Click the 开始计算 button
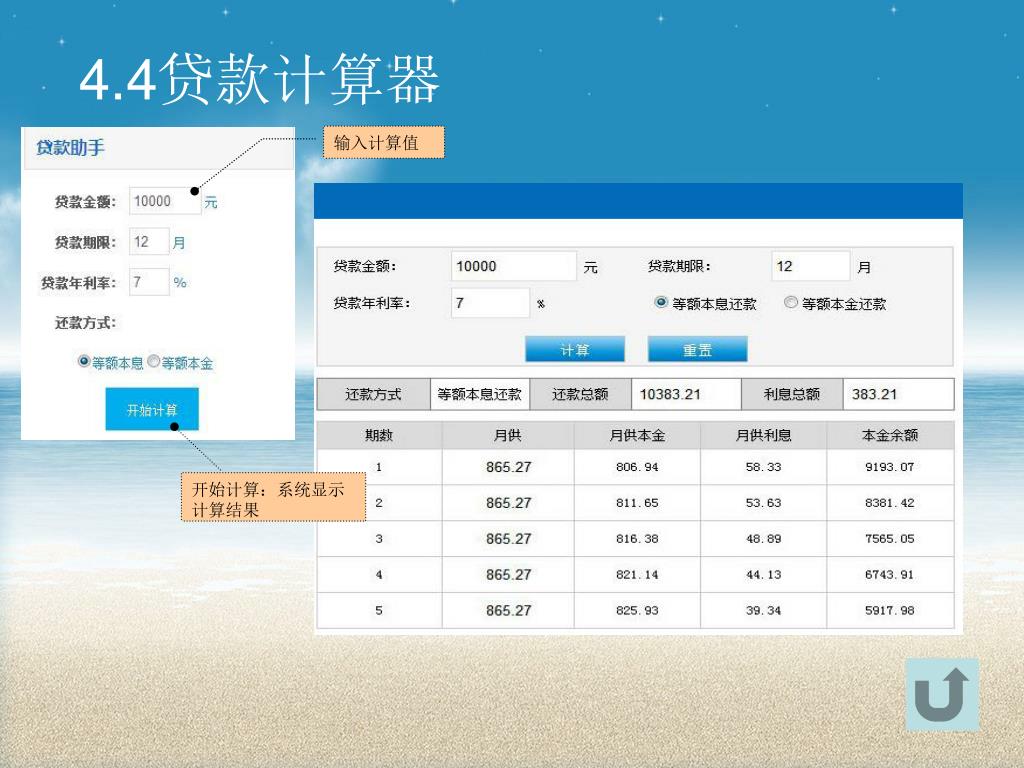 pyautogui.click(x=152, y=409)
